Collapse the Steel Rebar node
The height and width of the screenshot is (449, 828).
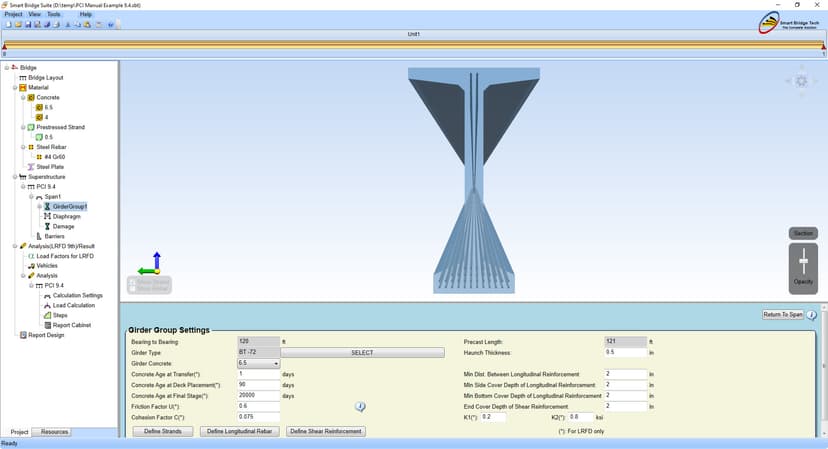tap(23, 147)
